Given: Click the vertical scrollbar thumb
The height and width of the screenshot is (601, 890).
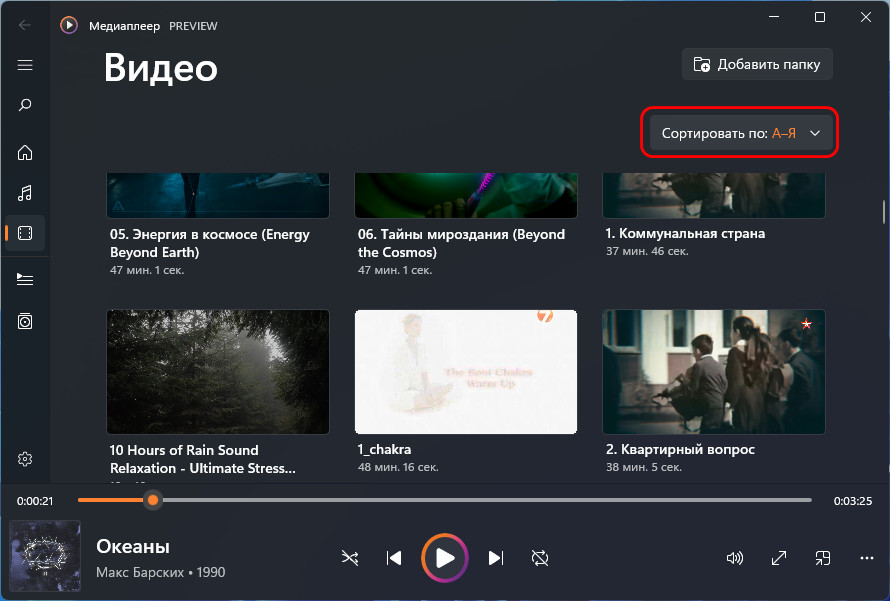Looking at the screenshot, I should tap(884, 212).
